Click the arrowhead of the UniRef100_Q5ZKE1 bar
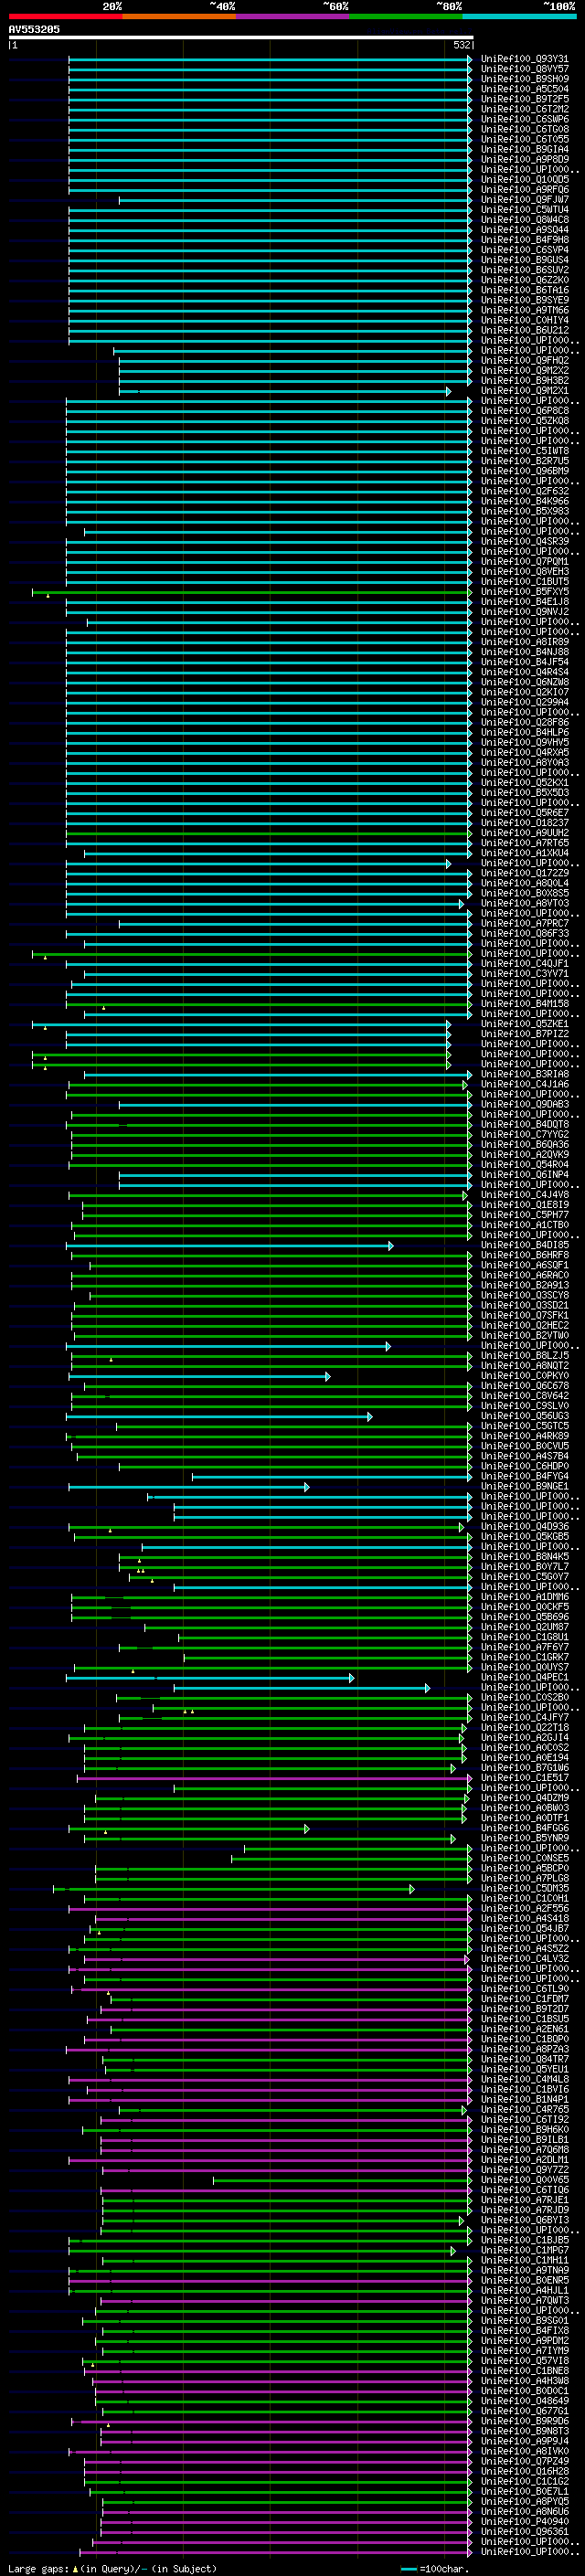 448,1024
